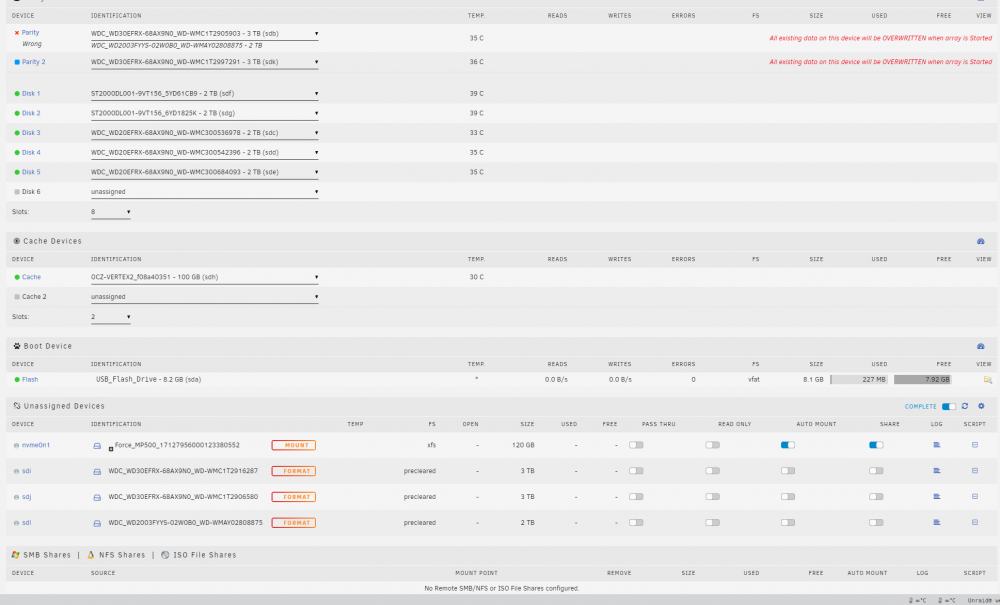Click the Flash free space bar 7.92 GB
The width and height of the screenshot is (1000, 605).
pos(922,379)
